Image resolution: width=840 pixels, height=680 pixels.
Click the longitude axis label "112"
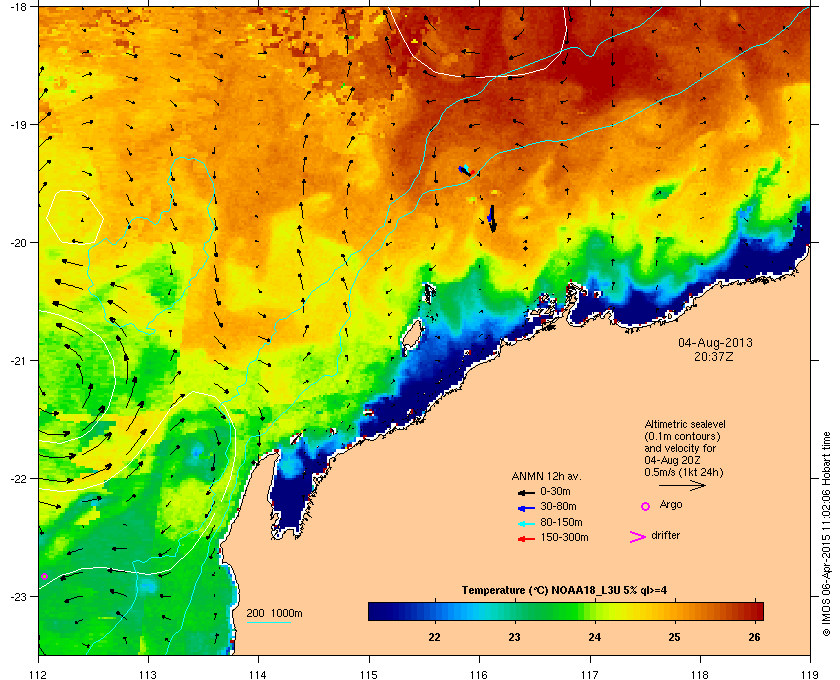tap(39, 674)
